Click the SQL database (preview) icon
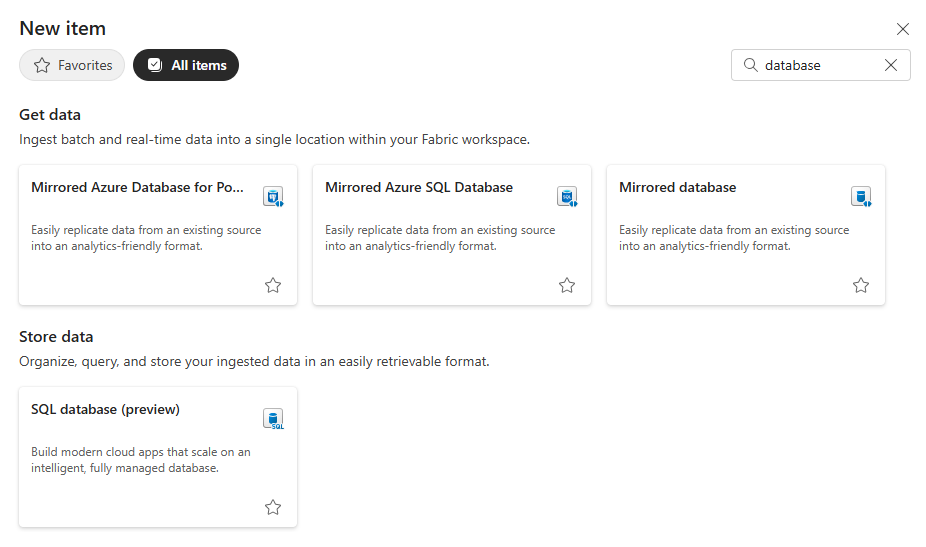Viewport: 926px width, 547px height. click(273, 418)
